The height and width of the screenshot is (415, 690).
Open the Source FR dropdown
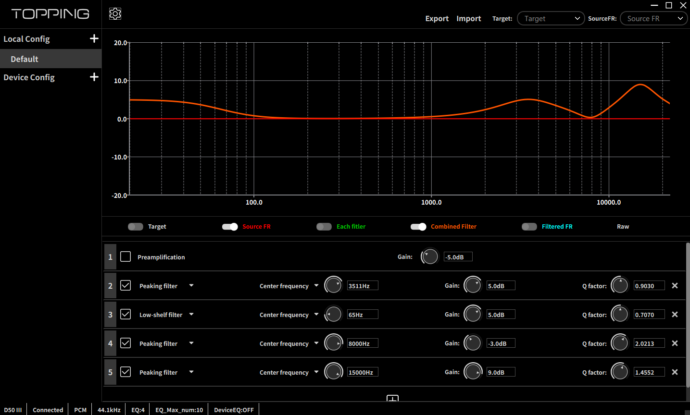pyautogui.click(x=654, y=18)
